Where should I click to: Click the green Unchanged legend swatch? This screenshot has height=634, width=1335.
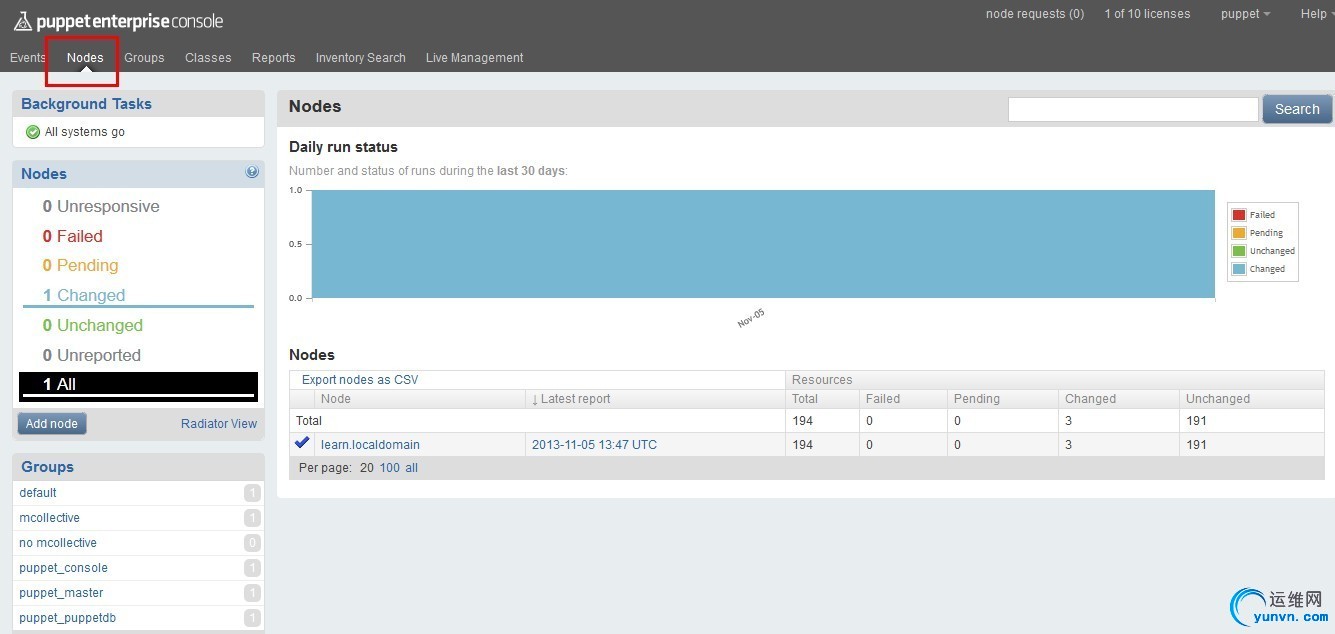pos(1239,251)
